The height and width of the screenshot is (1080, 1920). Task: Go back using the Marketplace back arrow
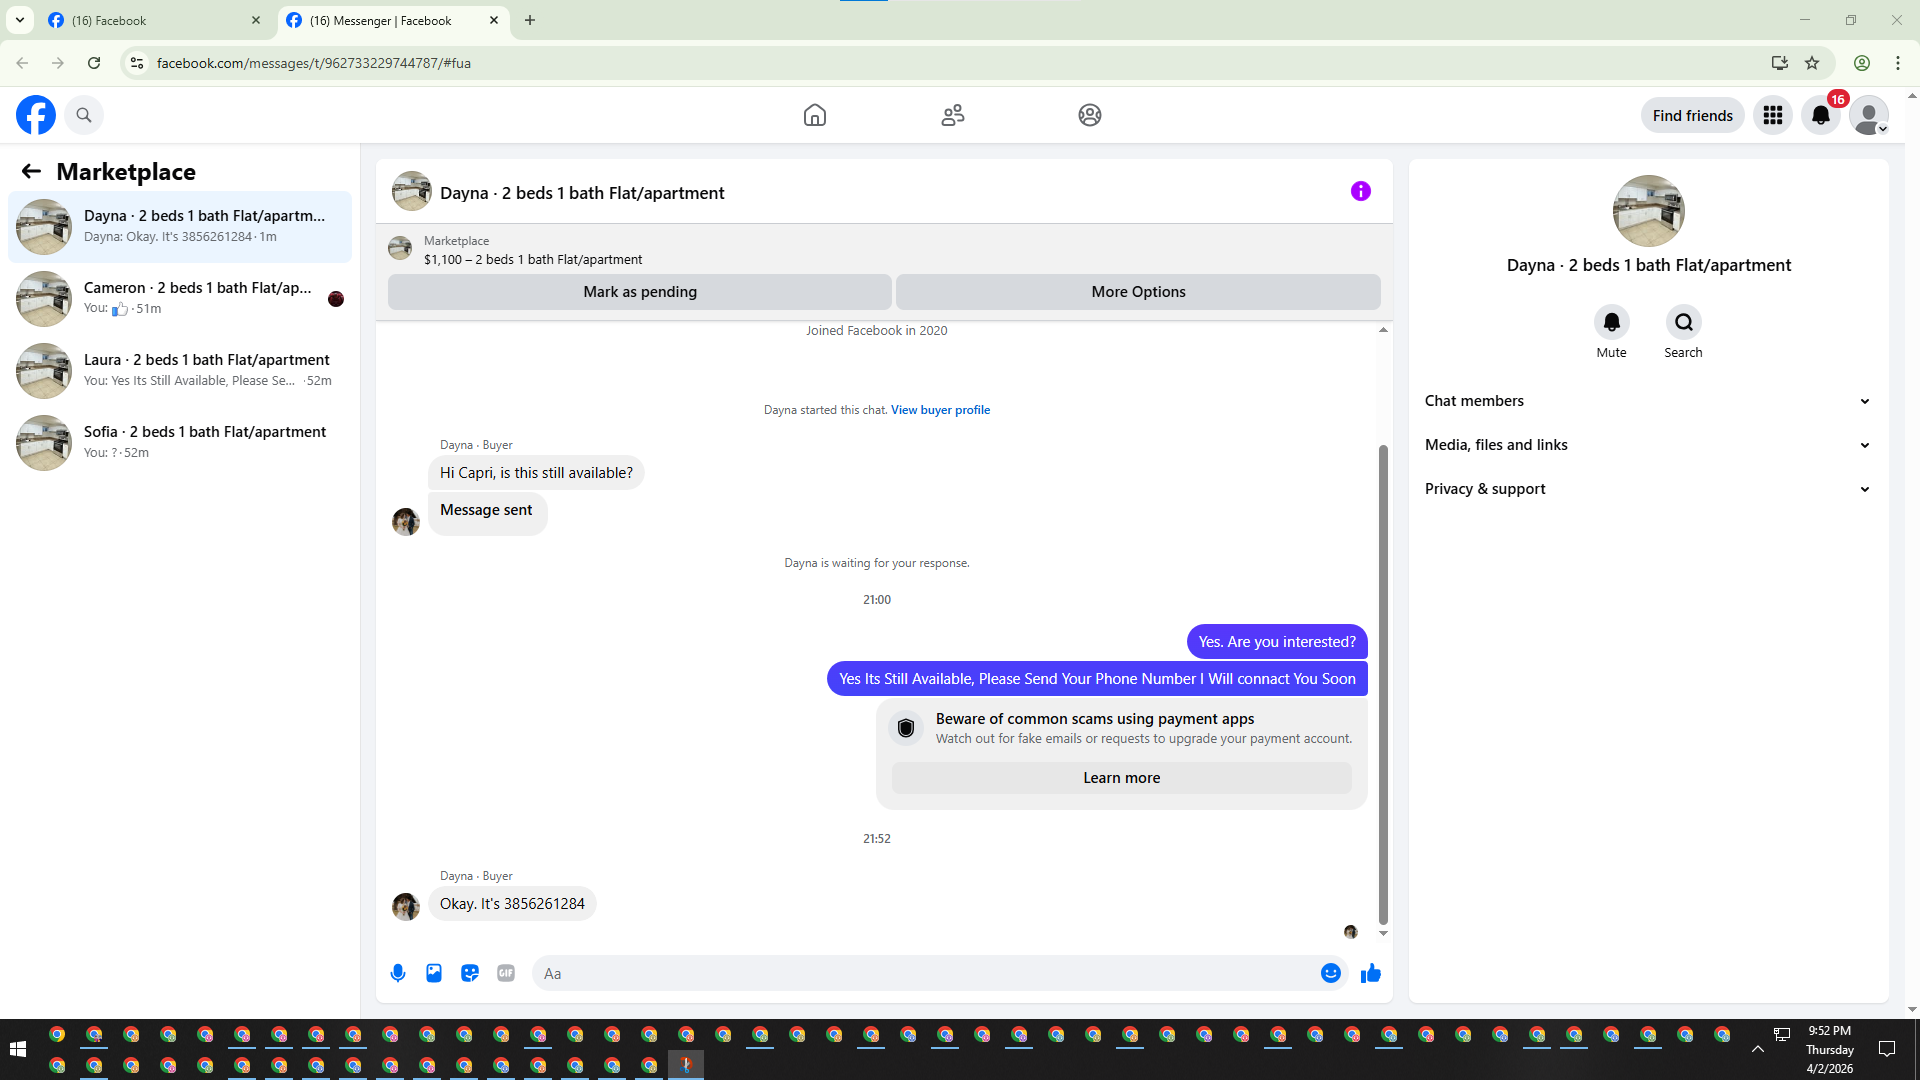tap(31, 172)
